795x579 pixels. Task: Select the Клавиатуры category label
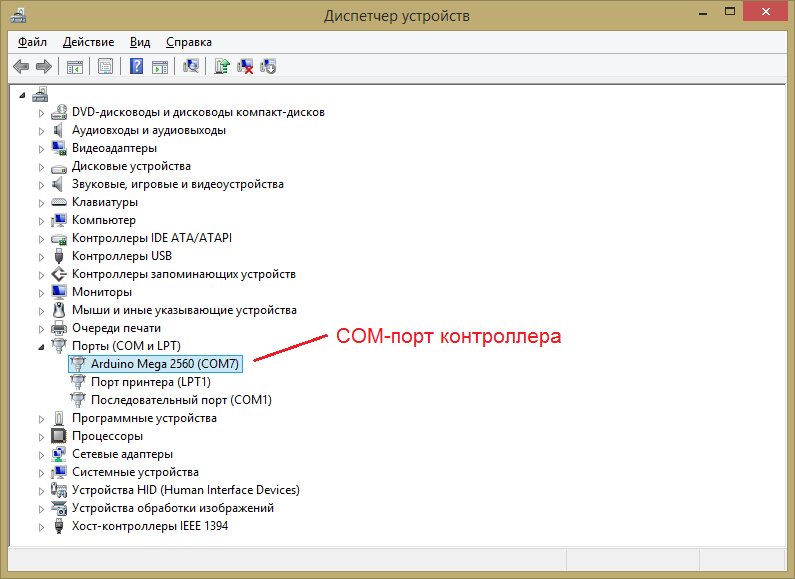[104, 202]
